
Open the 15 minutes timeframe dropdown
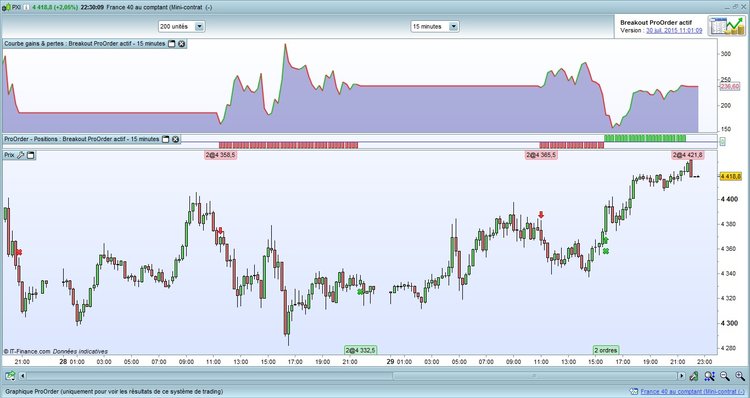click(x=435, y=26)
